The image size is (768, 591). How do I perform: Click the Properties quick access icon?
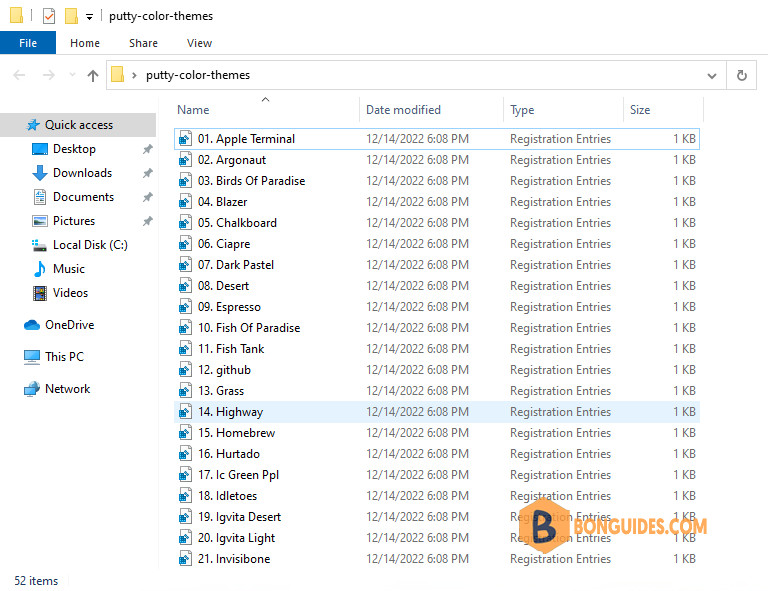click(x=49, y=16)
